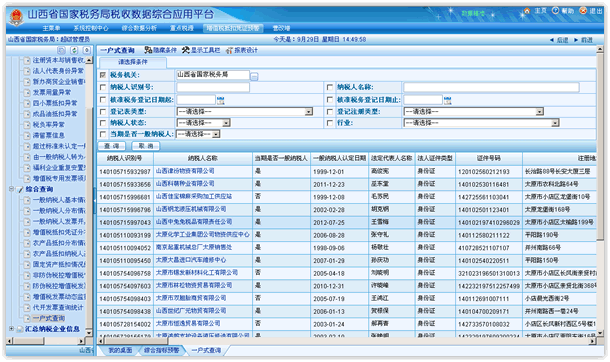Open the 登记表类型 dropdown
The width and height of the screenshot is (610, 362).
pos(245,112)
